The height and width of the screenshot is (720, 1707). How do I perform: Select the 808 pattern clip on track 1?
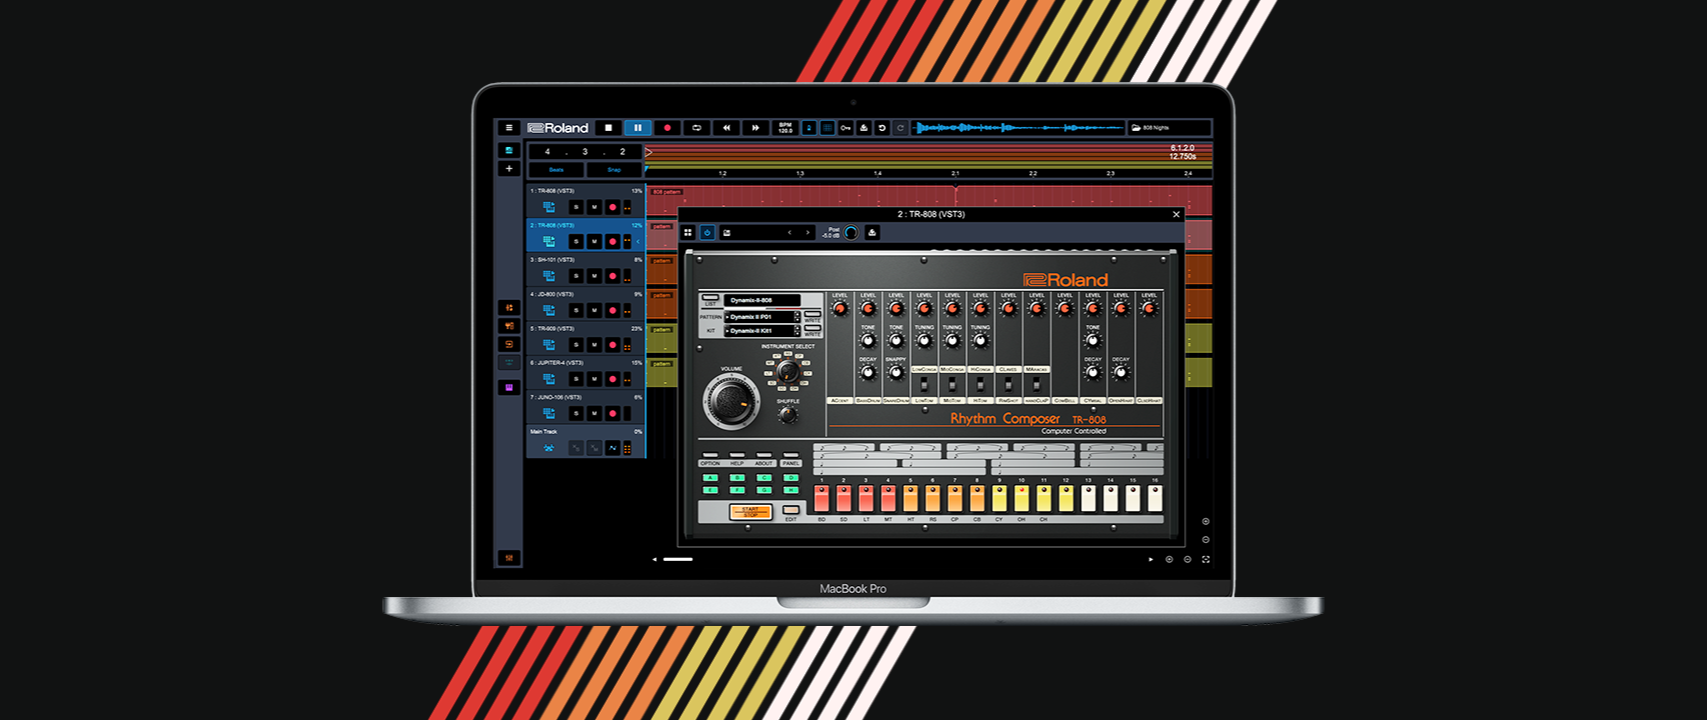pos(929,200)
